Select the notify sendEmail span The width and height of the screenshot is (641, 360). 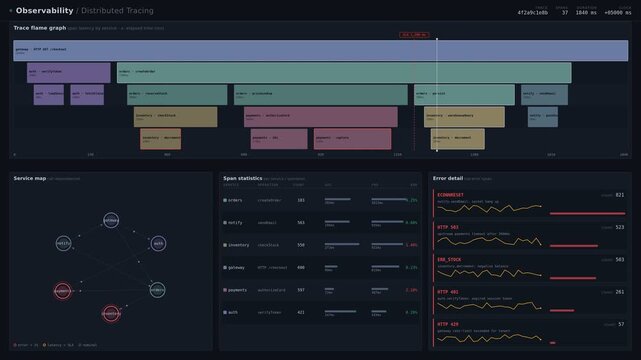tap(545, 95)
